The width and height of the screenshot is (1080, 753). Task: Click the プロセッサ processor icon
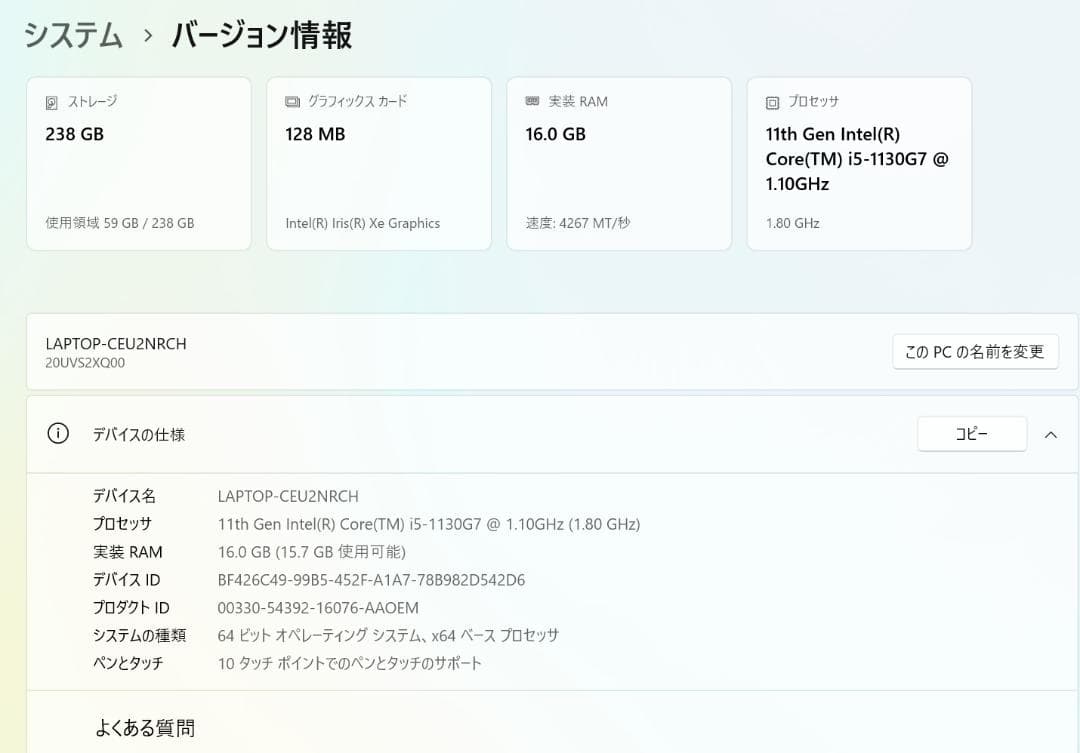773,101
